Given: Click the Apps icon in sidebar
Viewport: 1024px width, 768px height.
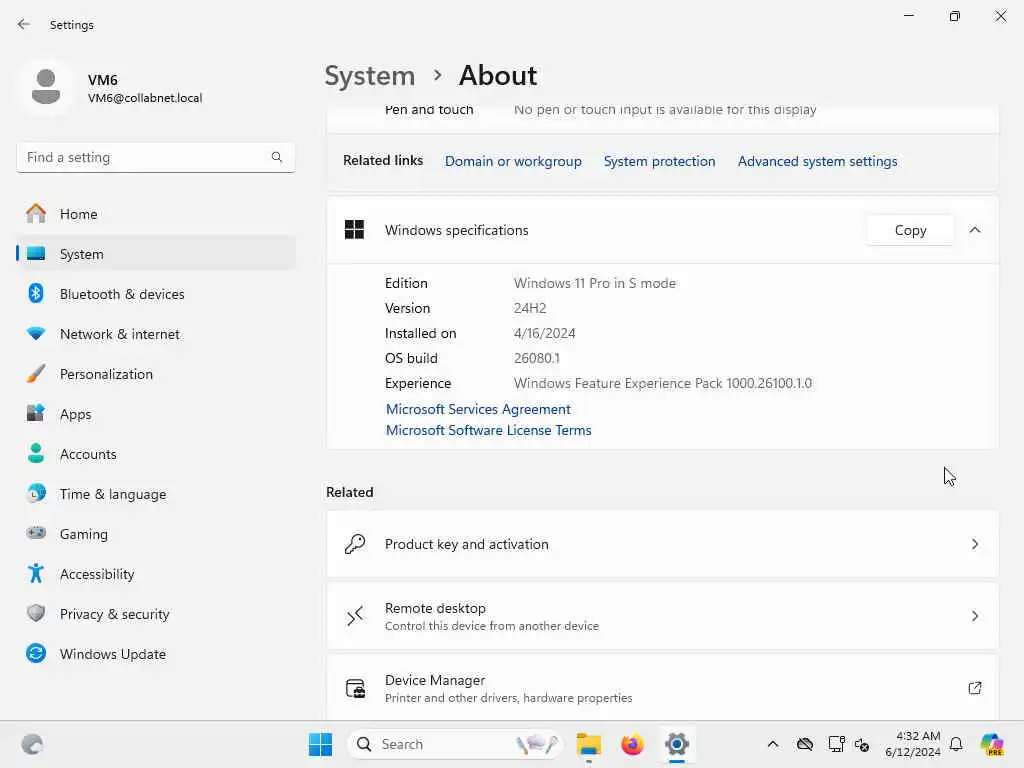Looking at the screenshot, I should tap(36, 413).
